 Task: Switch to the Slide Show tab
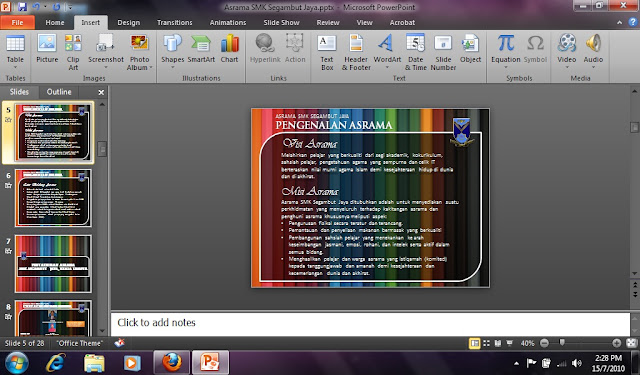[281, 22]
